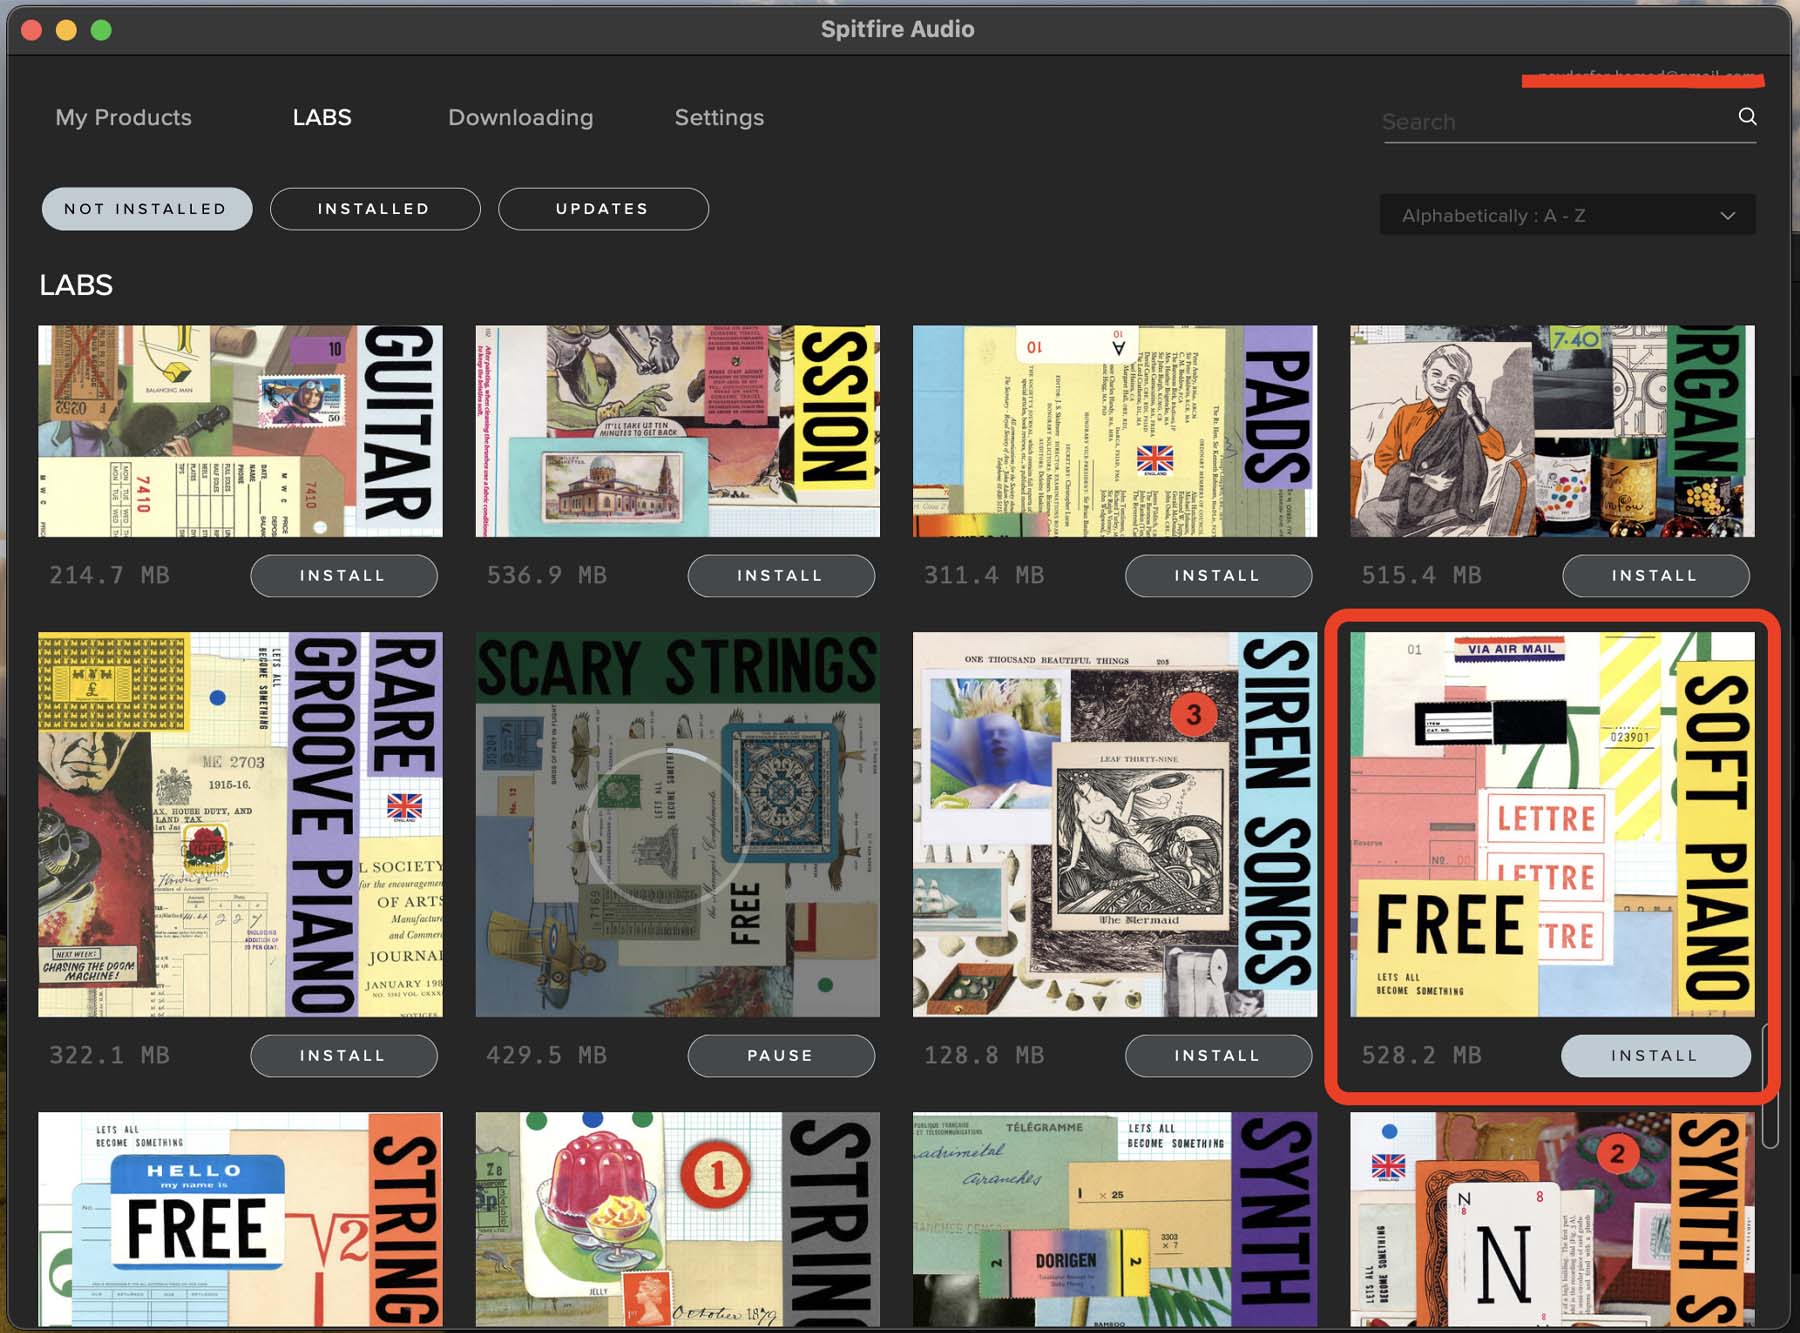Image resolution: width=1800 pixels, height=1333 pixels.
Task: Click the vertical scrollbar handle
Action: pos(1770,1085)
